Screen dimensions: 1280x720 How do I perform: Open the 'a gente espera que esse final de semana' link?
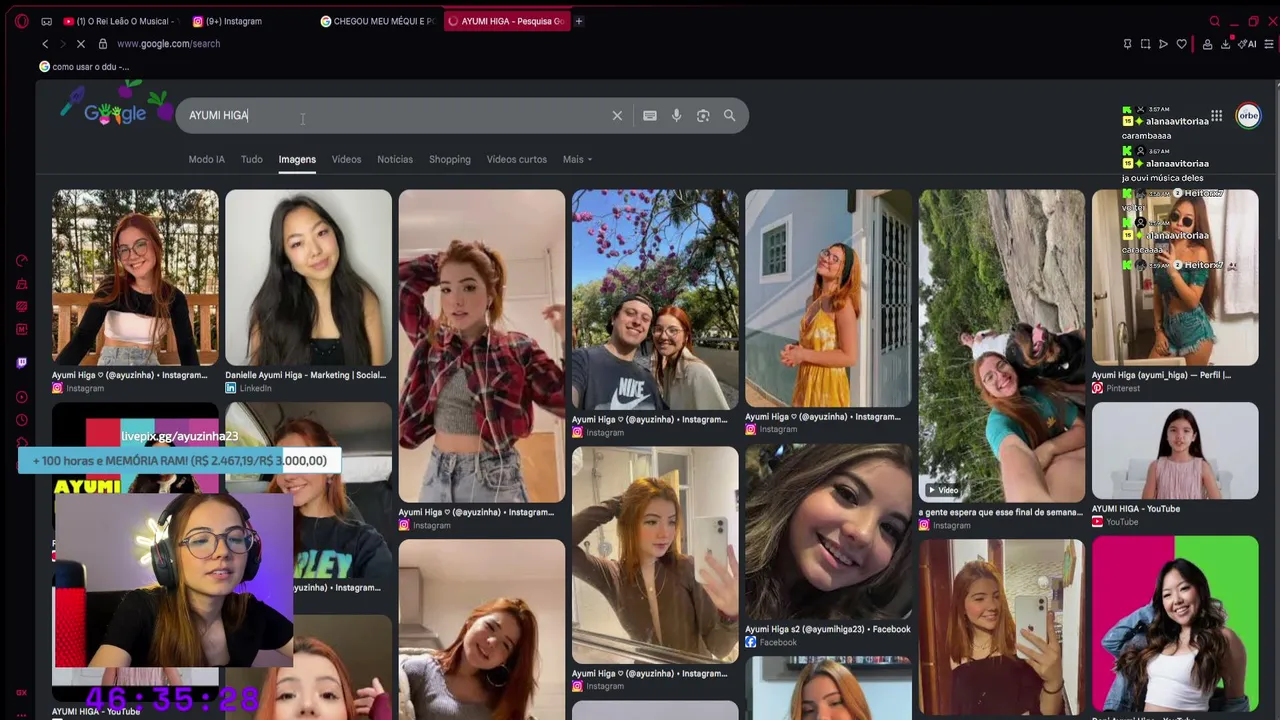coord(1001,513)
